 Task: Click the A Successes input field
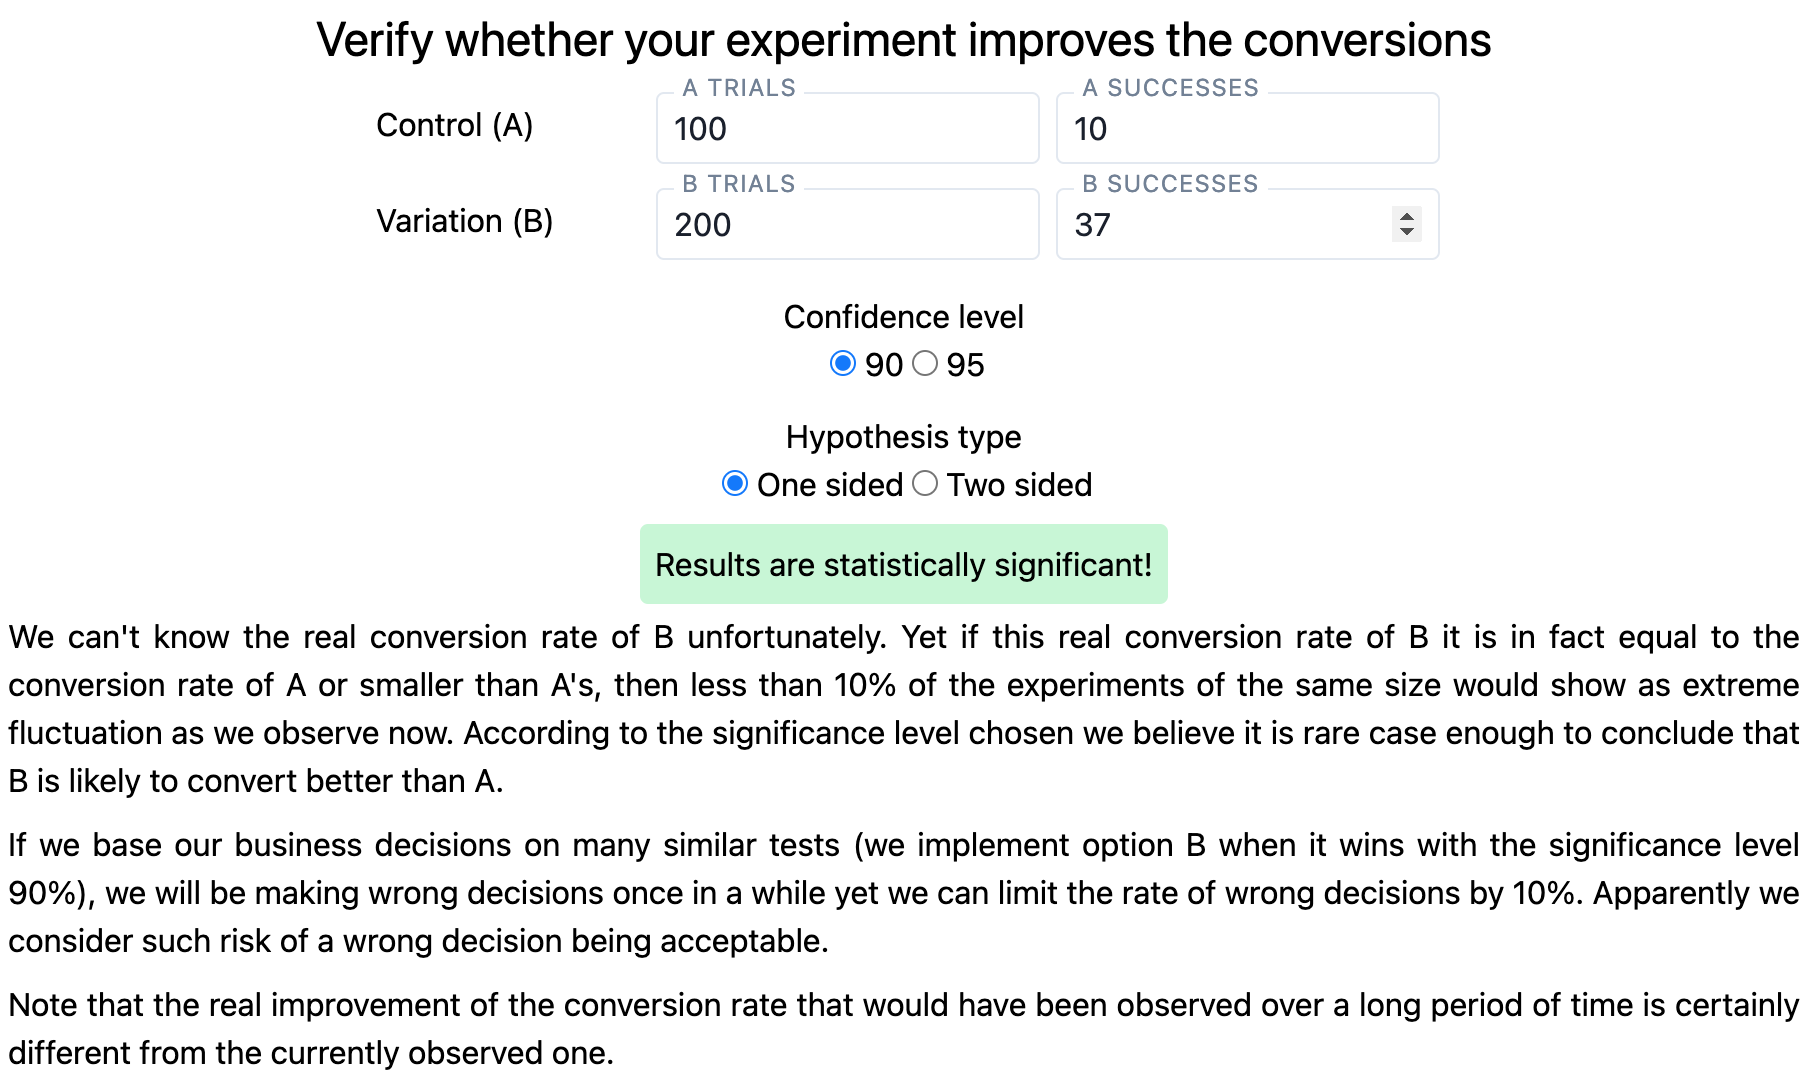click(x=1246, y=129)
